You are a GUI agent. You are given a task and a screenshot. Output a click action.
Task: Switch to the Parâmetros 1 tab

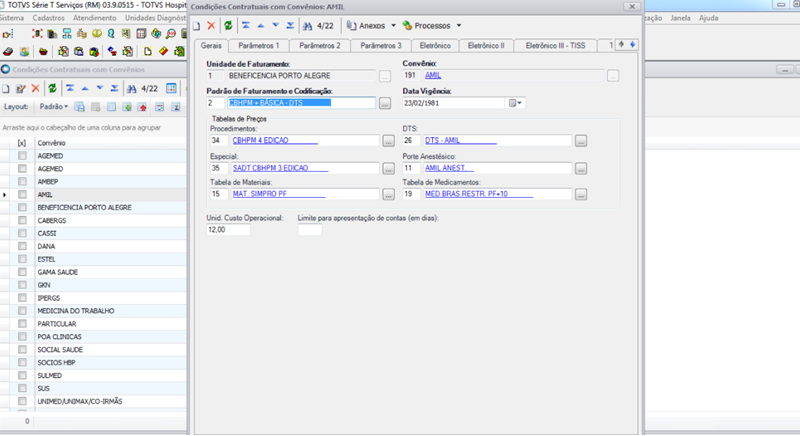(259, 46)
